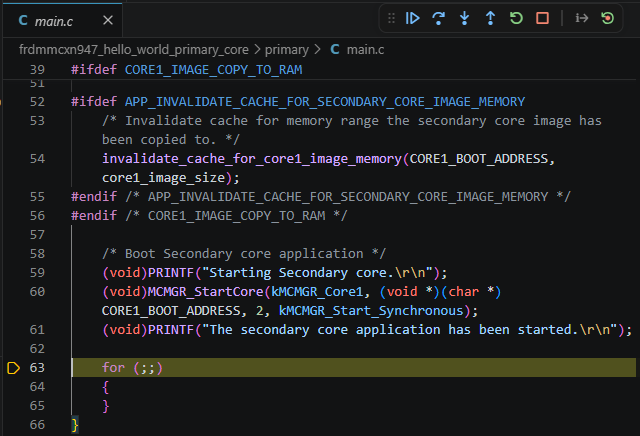Close the main.c editor tab
Viewport: 640px width, 436px height.
[108, 20]
